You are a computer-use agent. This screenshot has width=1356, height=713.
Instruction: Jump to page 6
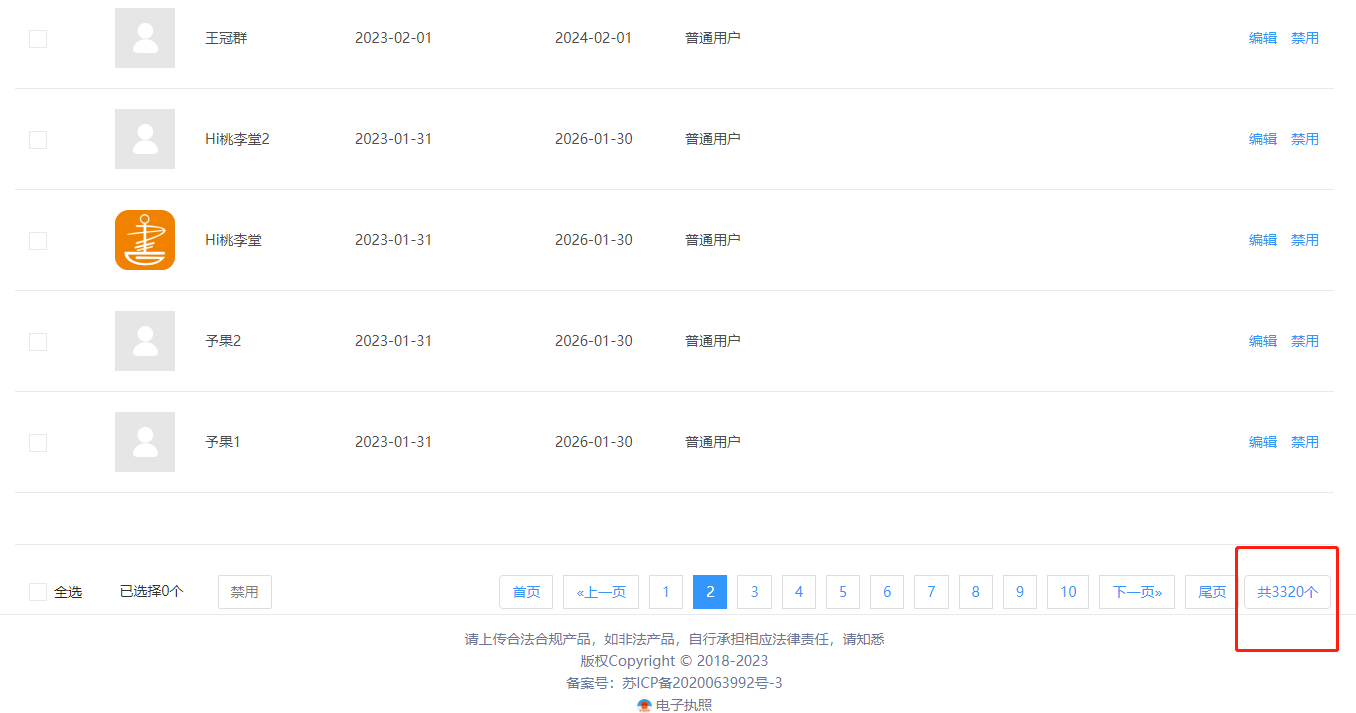pyautogui.click(x=887, y=592)
